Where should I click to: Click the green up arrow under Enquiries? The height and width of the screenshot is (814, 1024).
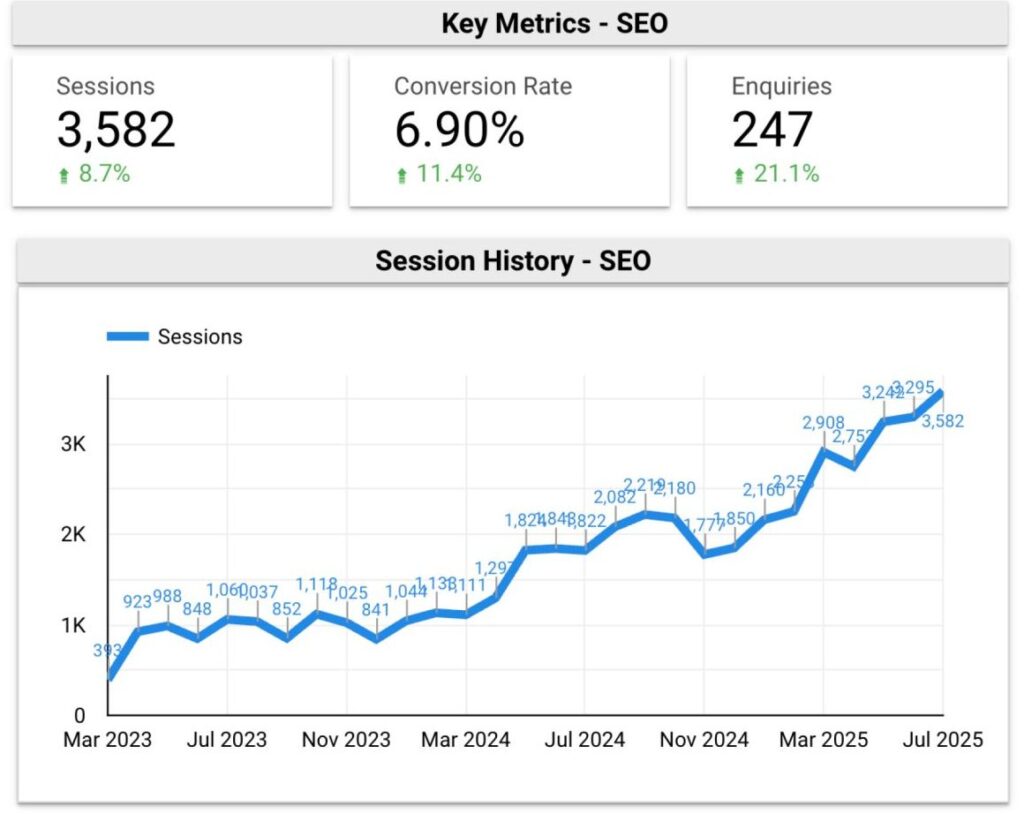739,175
